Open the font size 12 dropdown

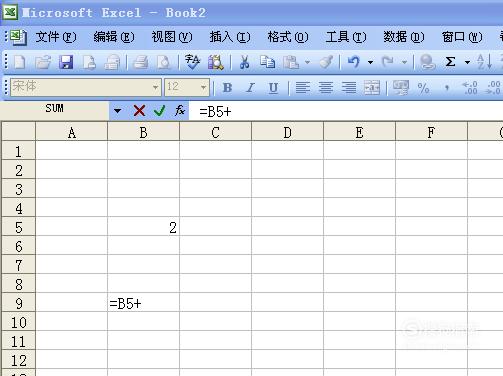click(x=203, y=88)
